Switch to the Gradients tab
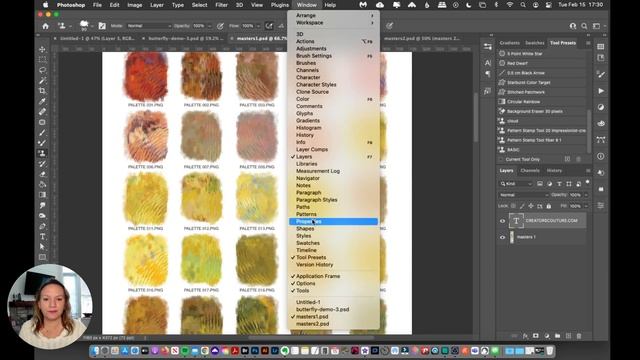The image size is (640, 360). 509,43
